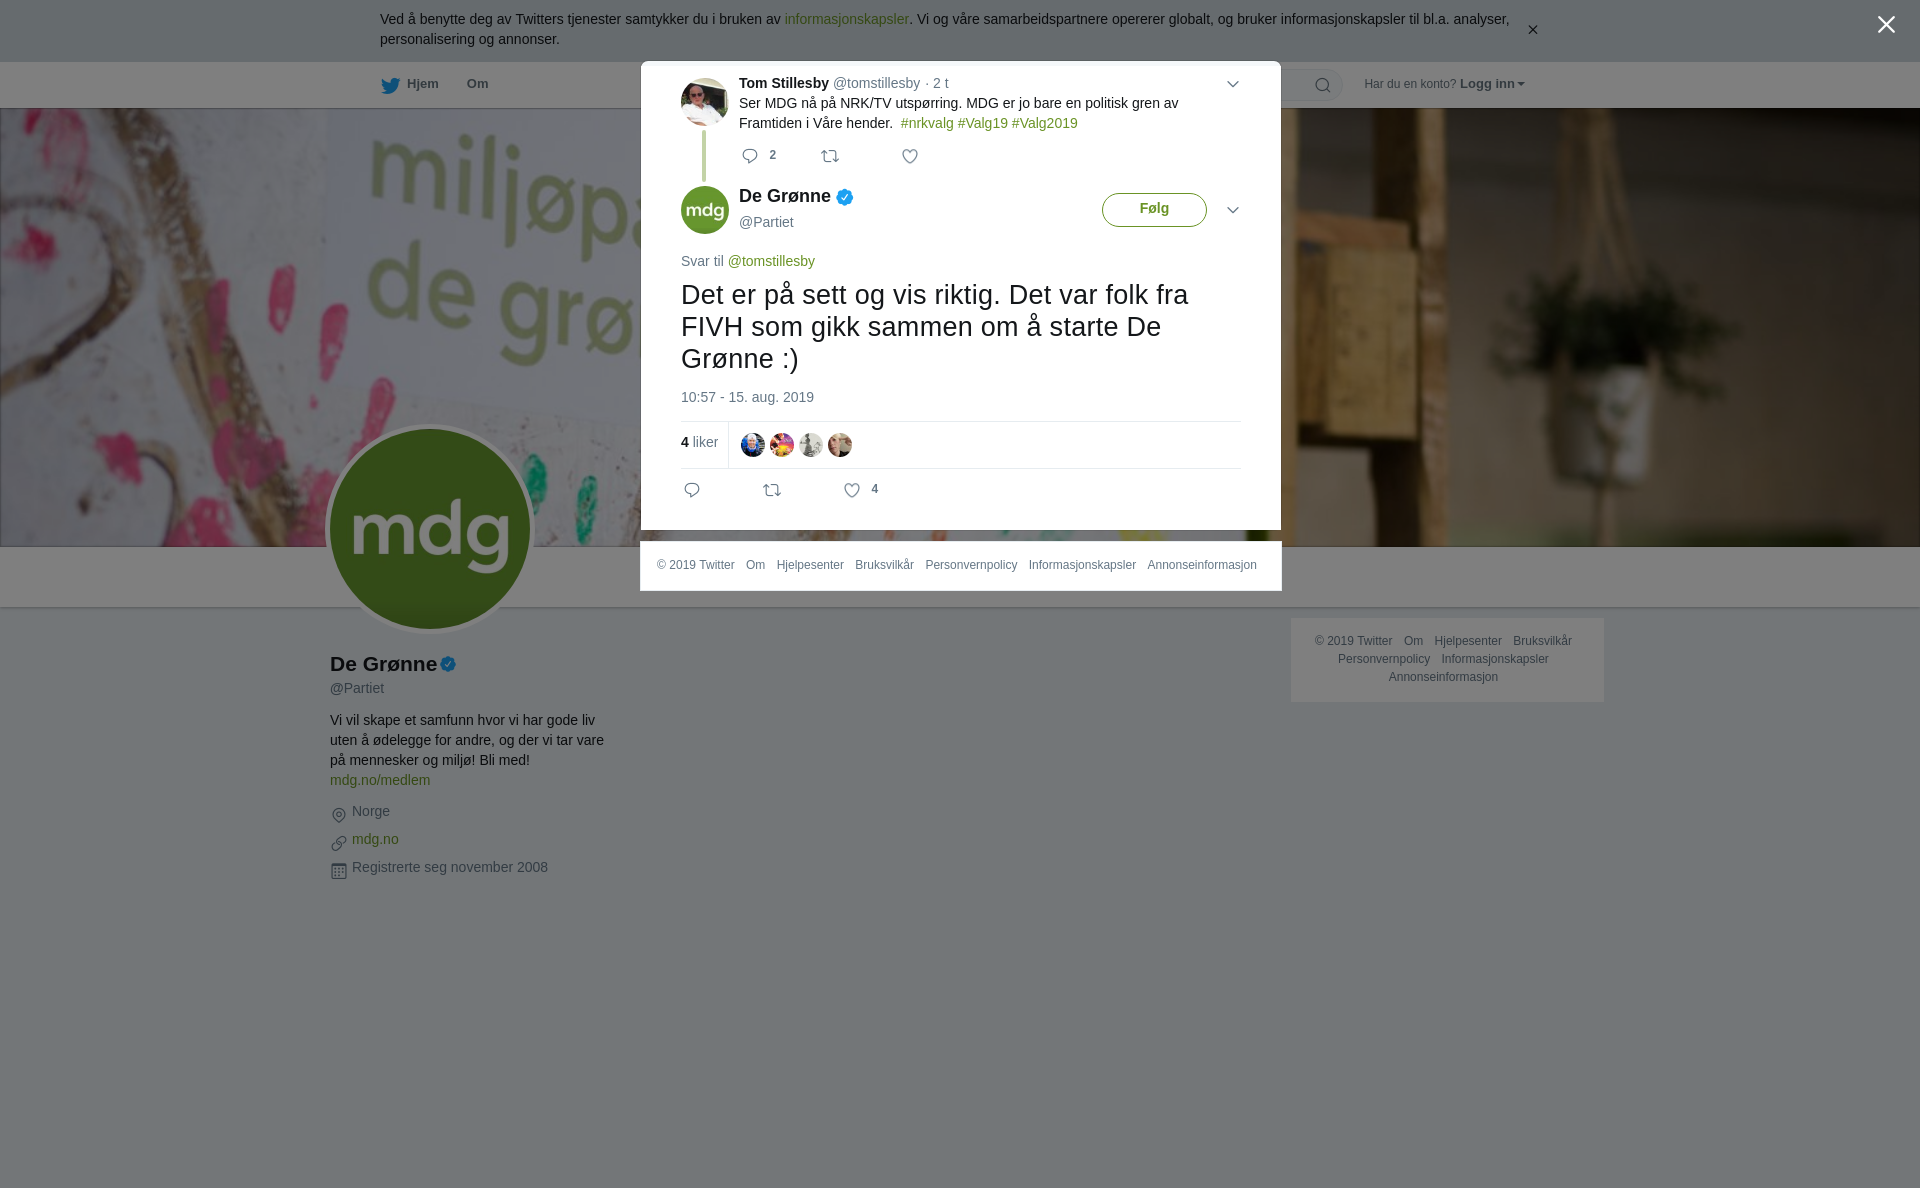Viewport: 1920px width, 1188px height.
Task: Close the tweet overlay with the large X
Action: 1886,25
